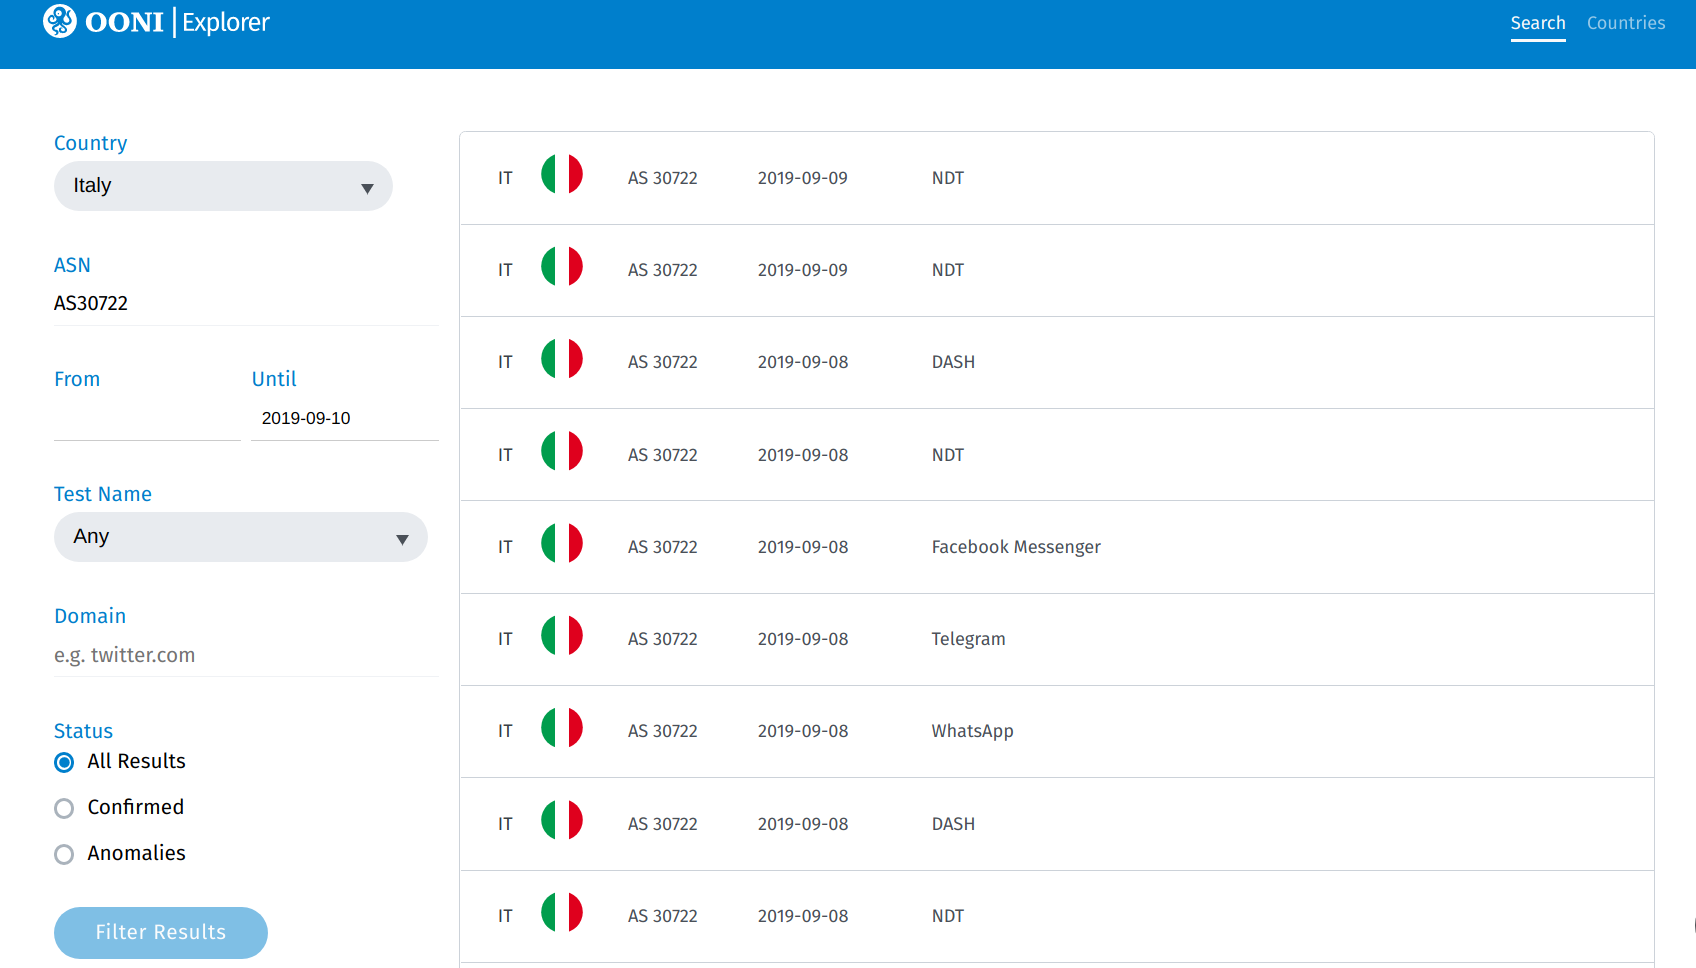This screenshot has width=1696, height=968.
Task: Open the Country dropdown showing Italy
Action: 223,186
